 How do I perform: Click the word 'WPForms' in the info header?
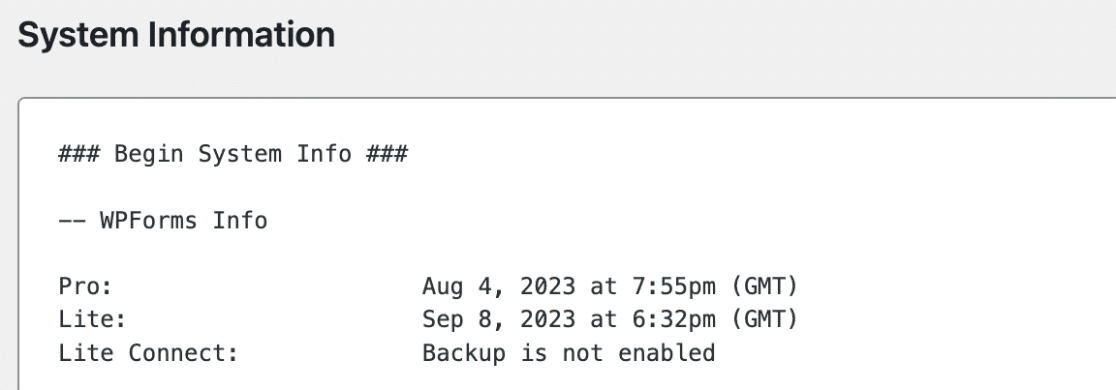pos(148,220)
